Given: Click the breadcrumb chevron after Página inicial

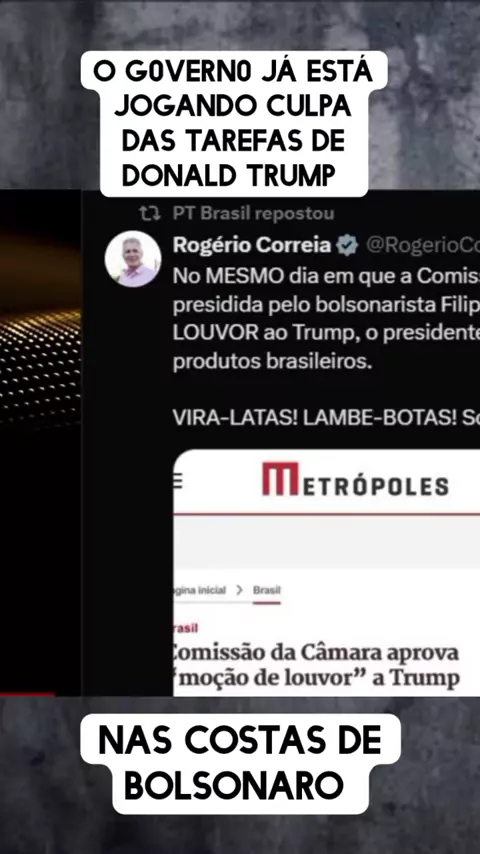Looking at the screenshot, I should click(239, 590).
